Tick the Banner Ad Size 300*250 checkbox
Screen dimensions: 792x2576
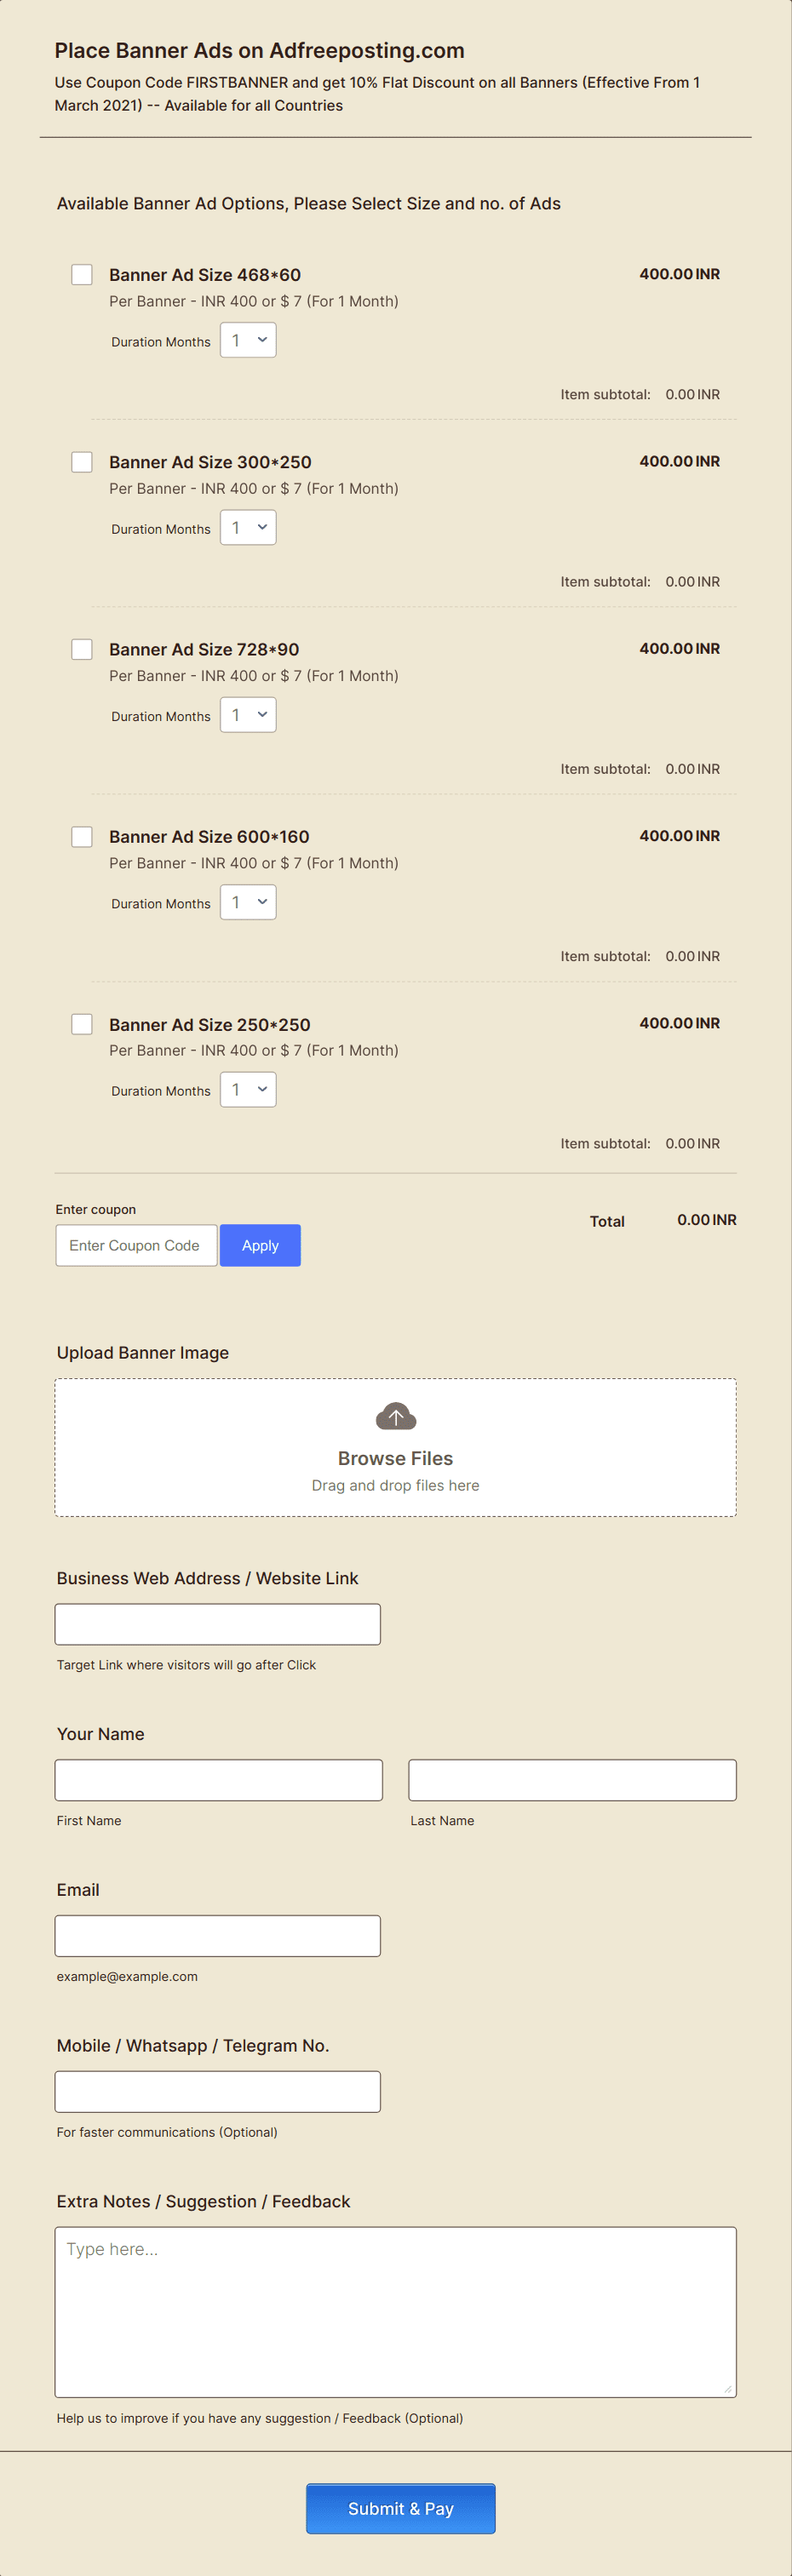click(x=82, y=462)
